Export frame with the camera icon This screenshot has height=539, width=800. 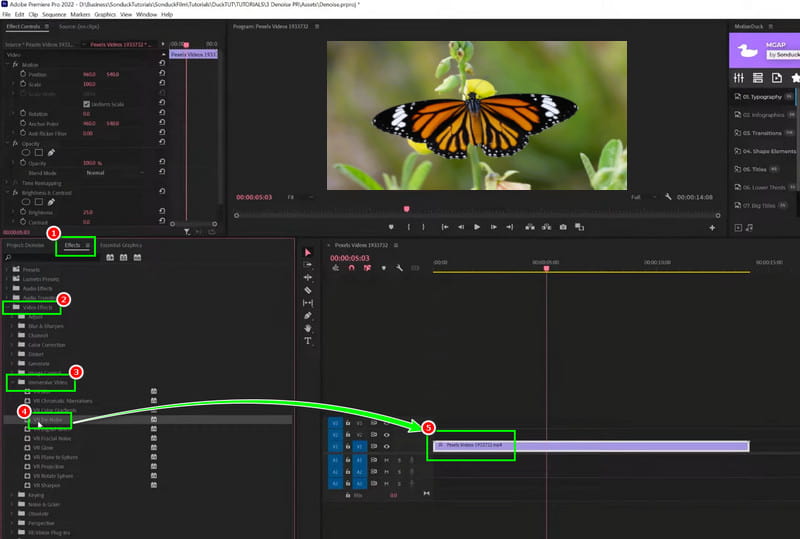pyautogui.click(x=563, y=227)
